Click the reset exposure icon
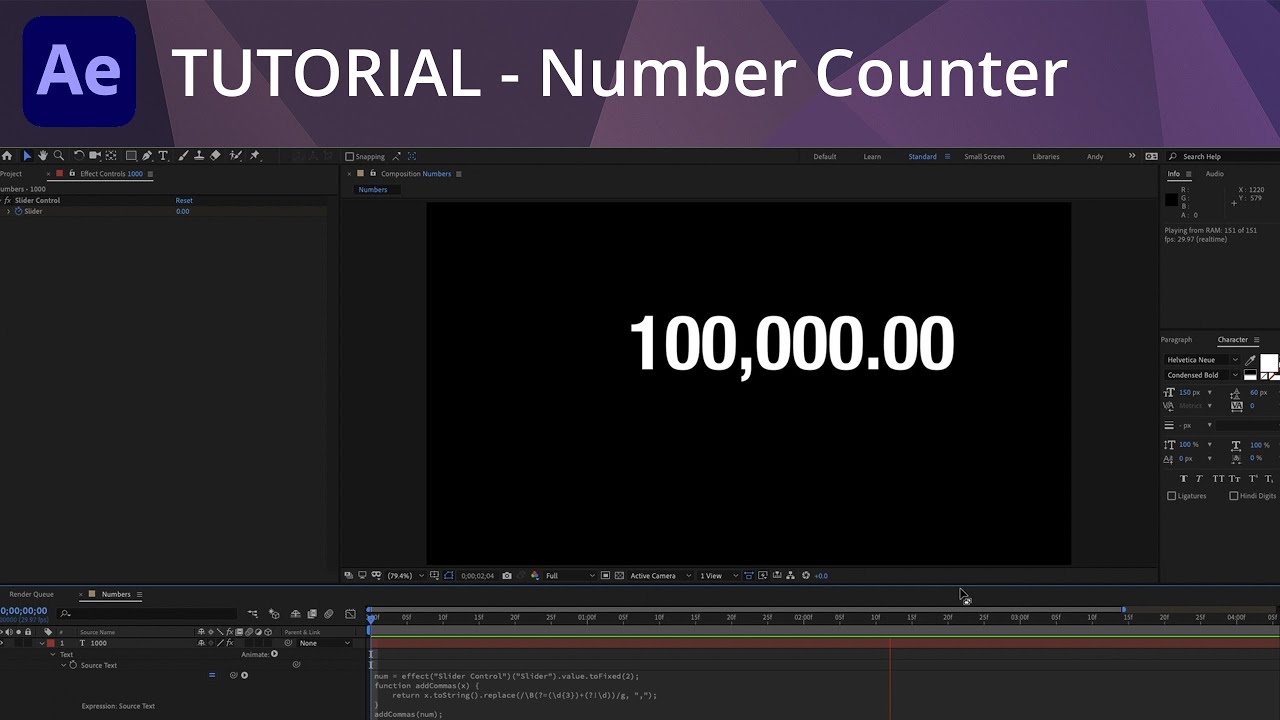The image size is (1280, 720). (x=806, y=576)
